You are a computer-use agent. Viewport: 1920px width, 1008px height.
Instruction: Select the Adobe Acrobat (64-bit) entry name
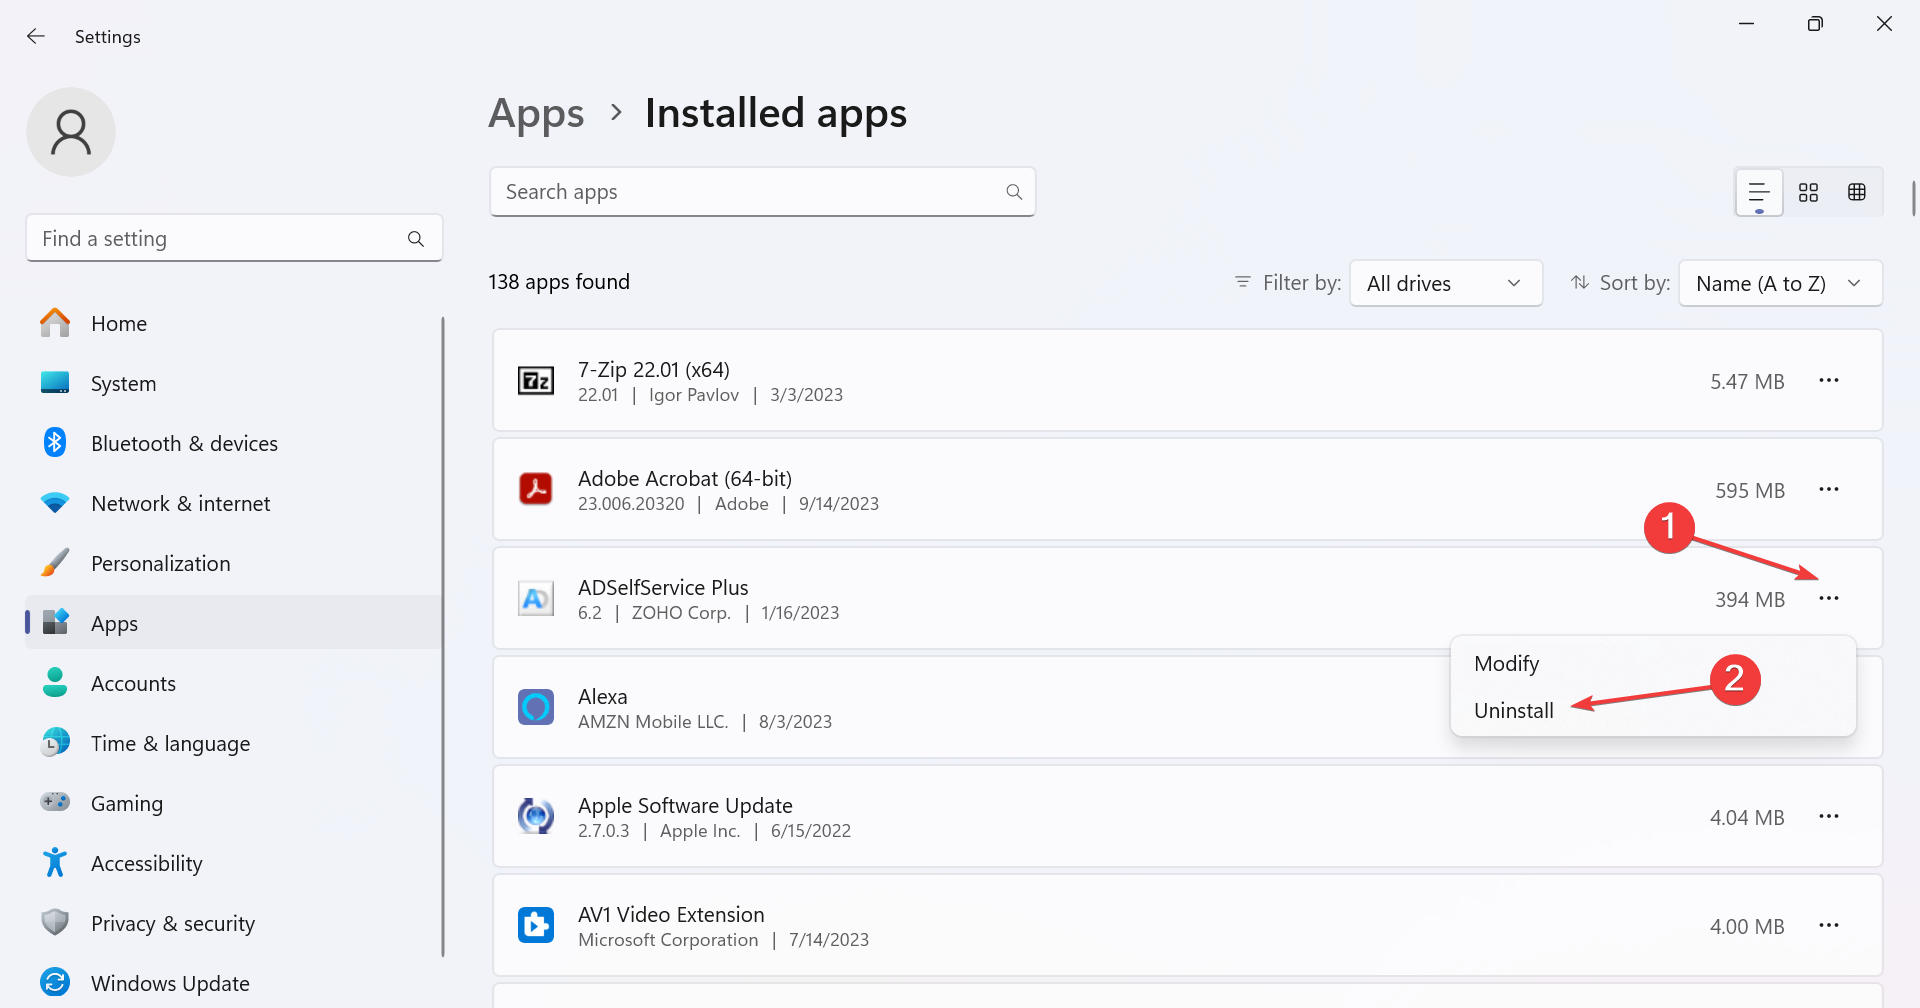click(685, 478)
